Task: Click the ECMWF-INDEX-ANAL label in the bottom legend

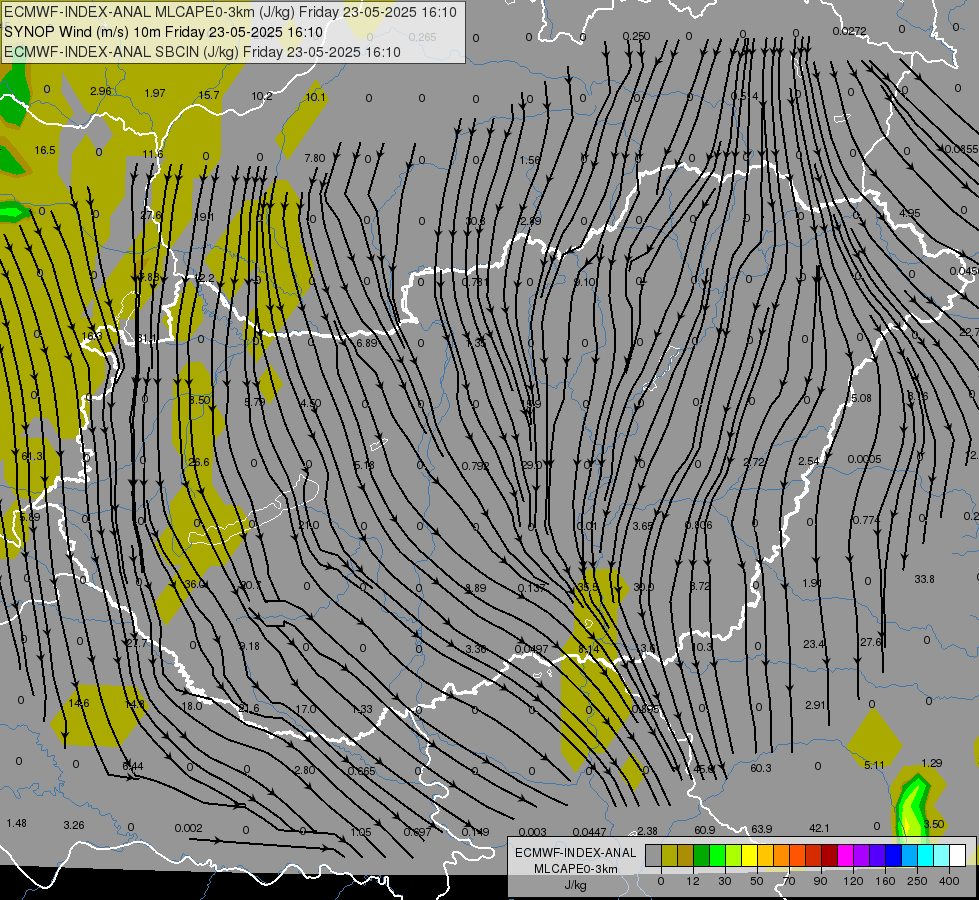Action: point(576,853)
